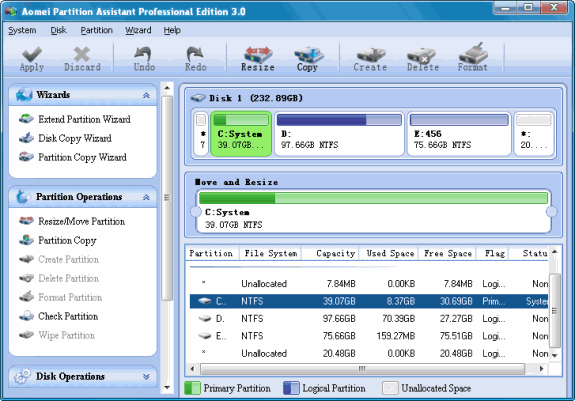
Task: Select the E: NTFS 75.66GB row
Action: (x=369, y=336)
